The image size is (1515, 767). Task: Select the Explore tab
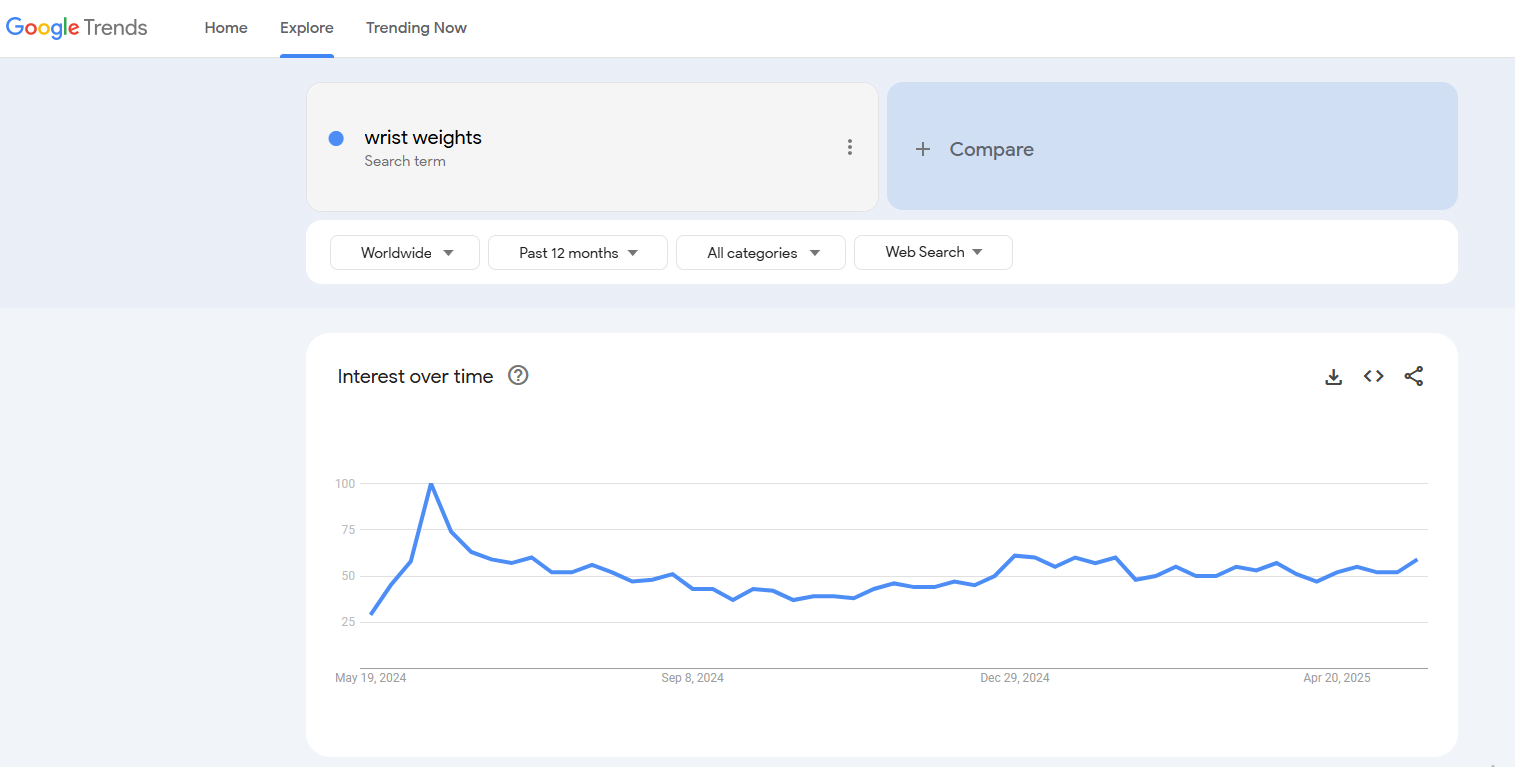[x=307, y=28]
